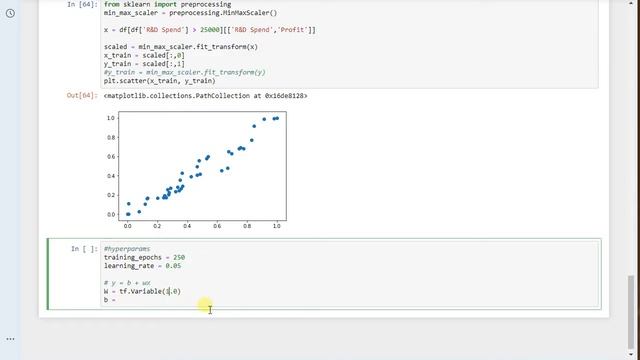Click the scatter plot output image

coord(197,170)
